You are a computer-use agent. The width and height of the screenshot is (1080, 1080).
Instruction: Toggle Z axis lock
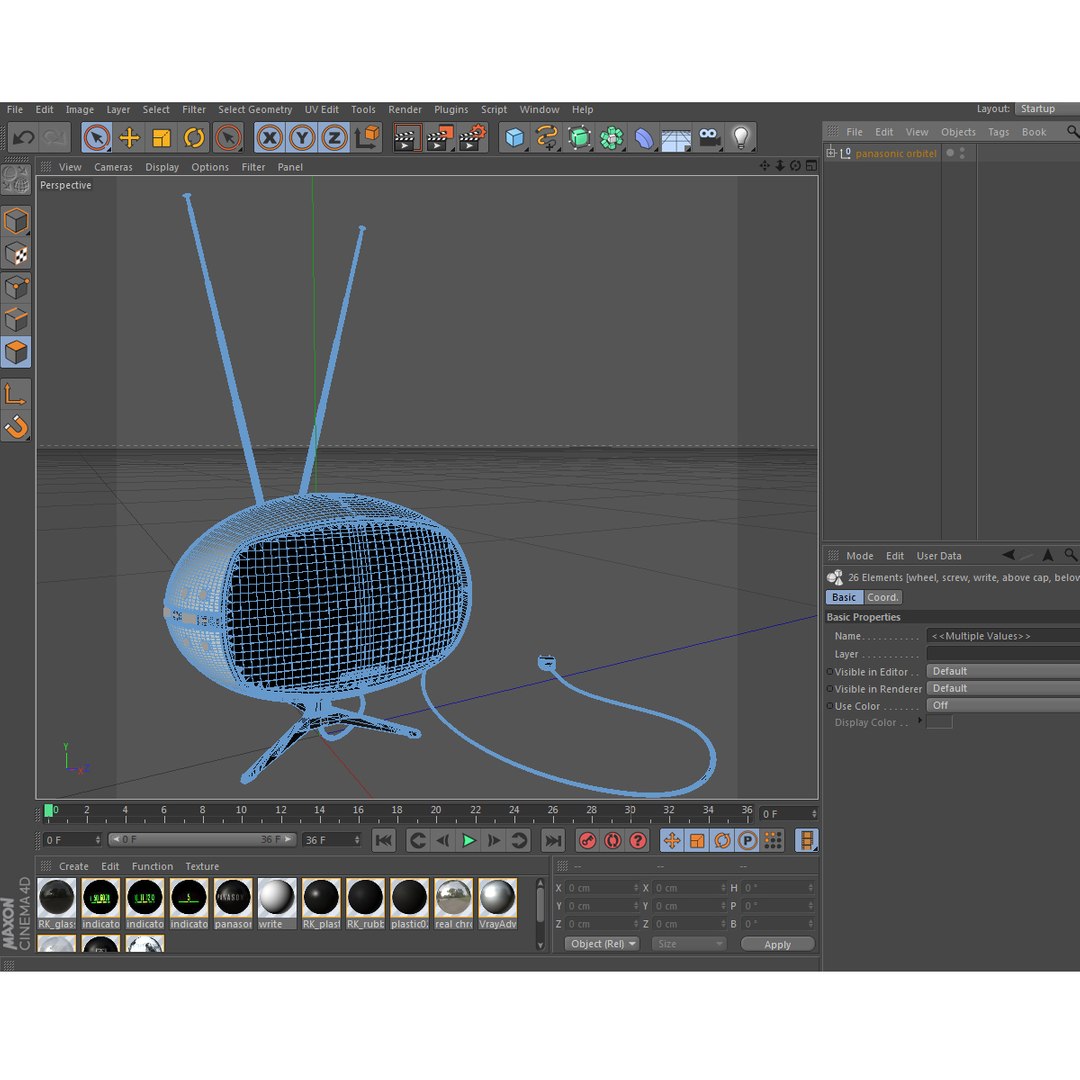coord(334,138)
